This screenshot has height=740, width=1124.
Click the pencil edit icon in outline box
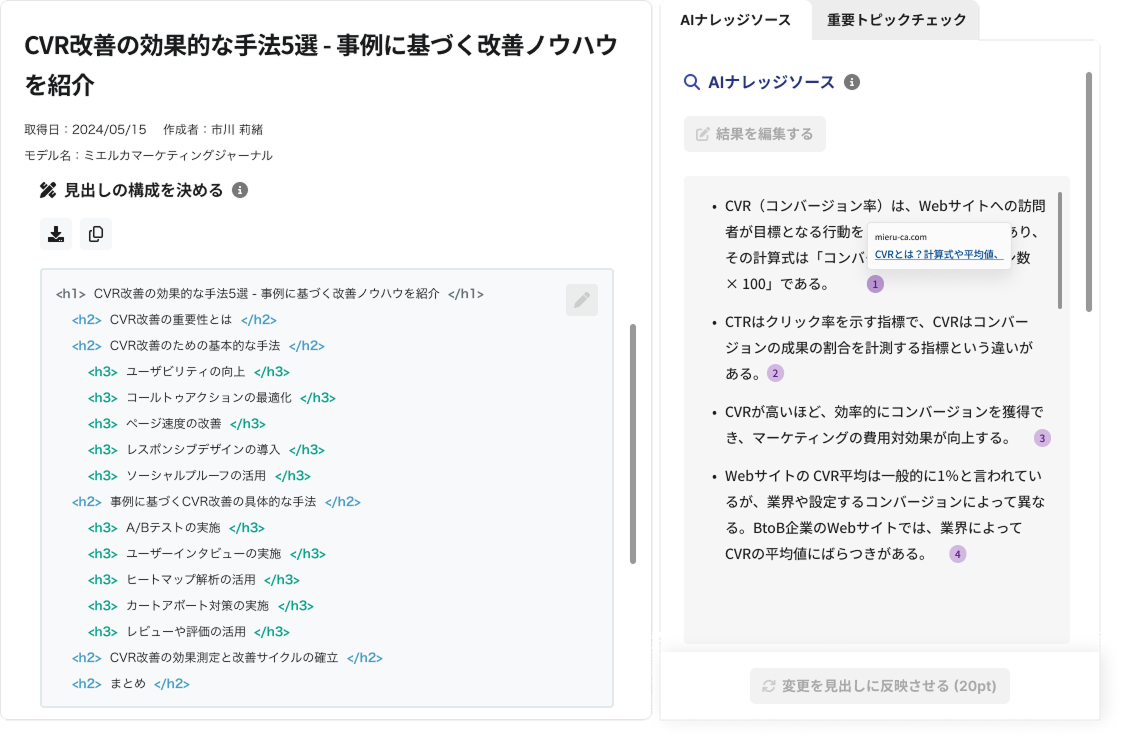click(x=581, y=300)
